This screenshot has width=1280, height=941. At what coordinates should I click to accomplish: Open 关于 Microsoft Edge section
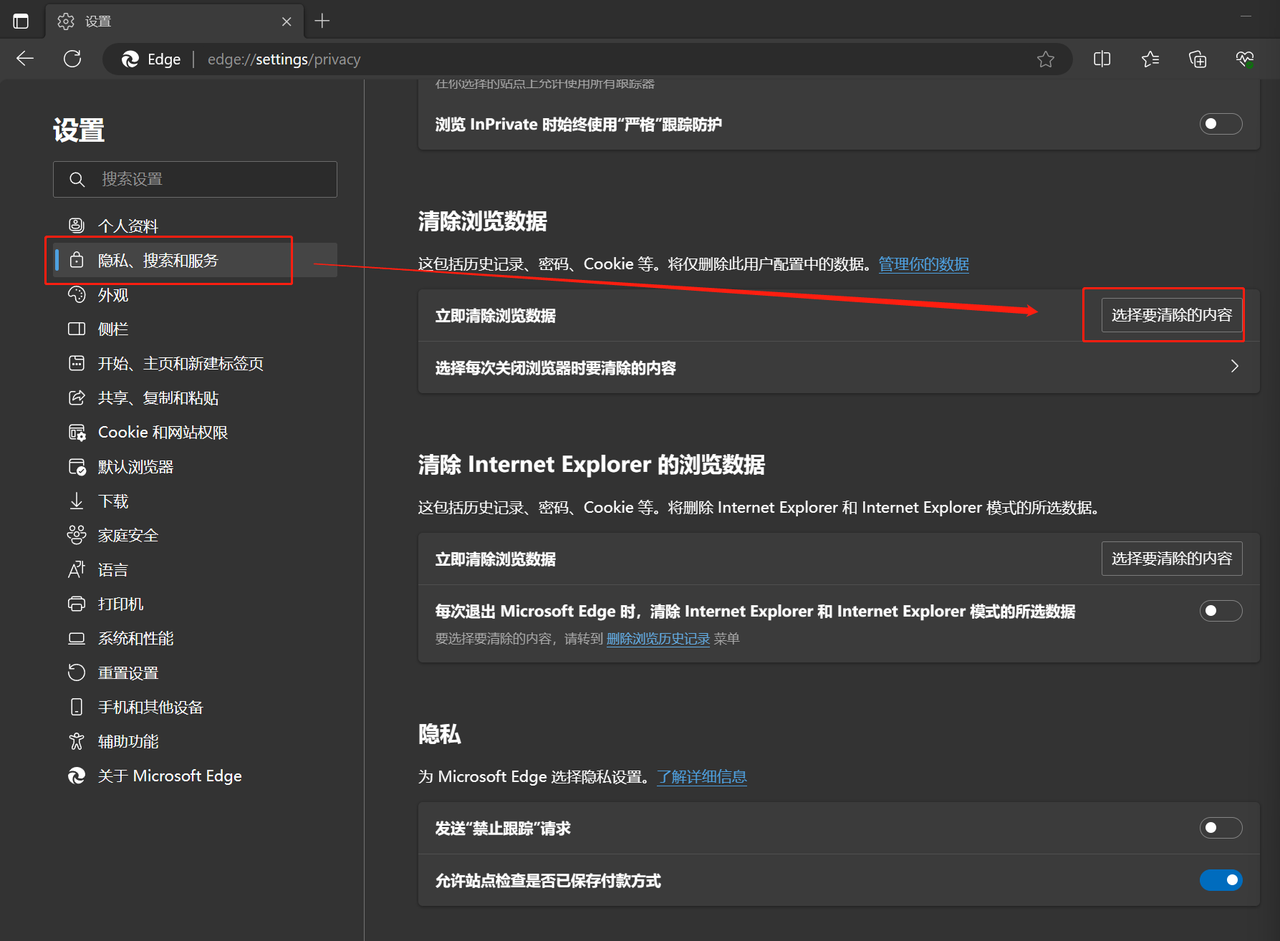click(195, 775)
